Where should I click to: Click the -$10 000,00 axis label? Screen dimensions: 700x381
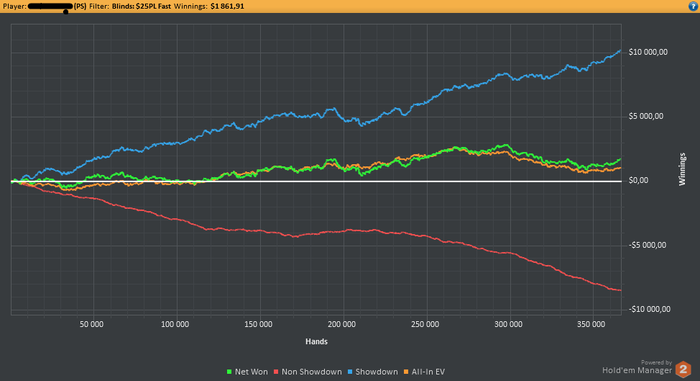pos(650,310)
